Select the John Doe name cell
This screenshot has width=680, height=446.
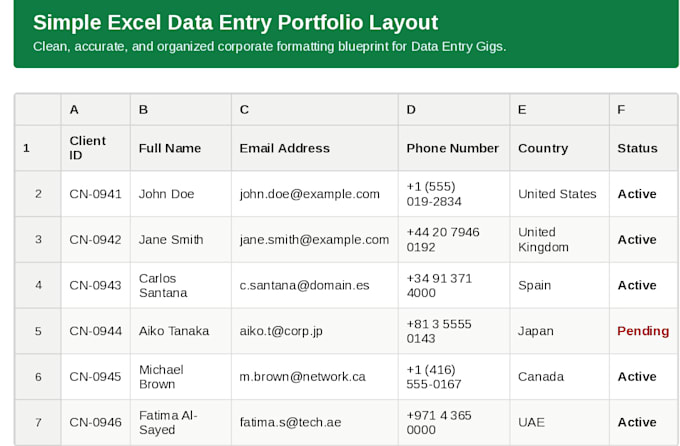click(x=180, y=193)
